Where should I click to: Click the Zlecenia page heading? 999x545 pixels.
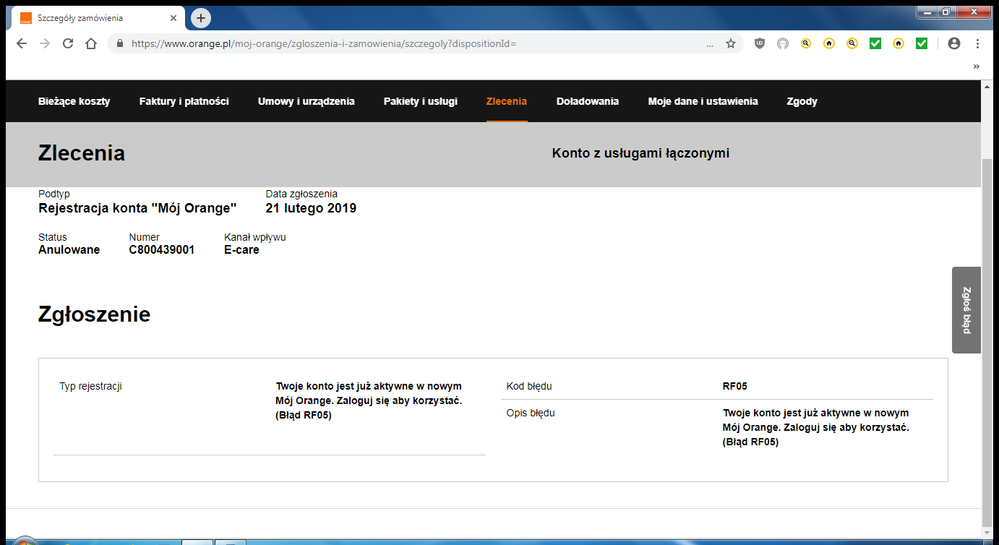(82, 153)
